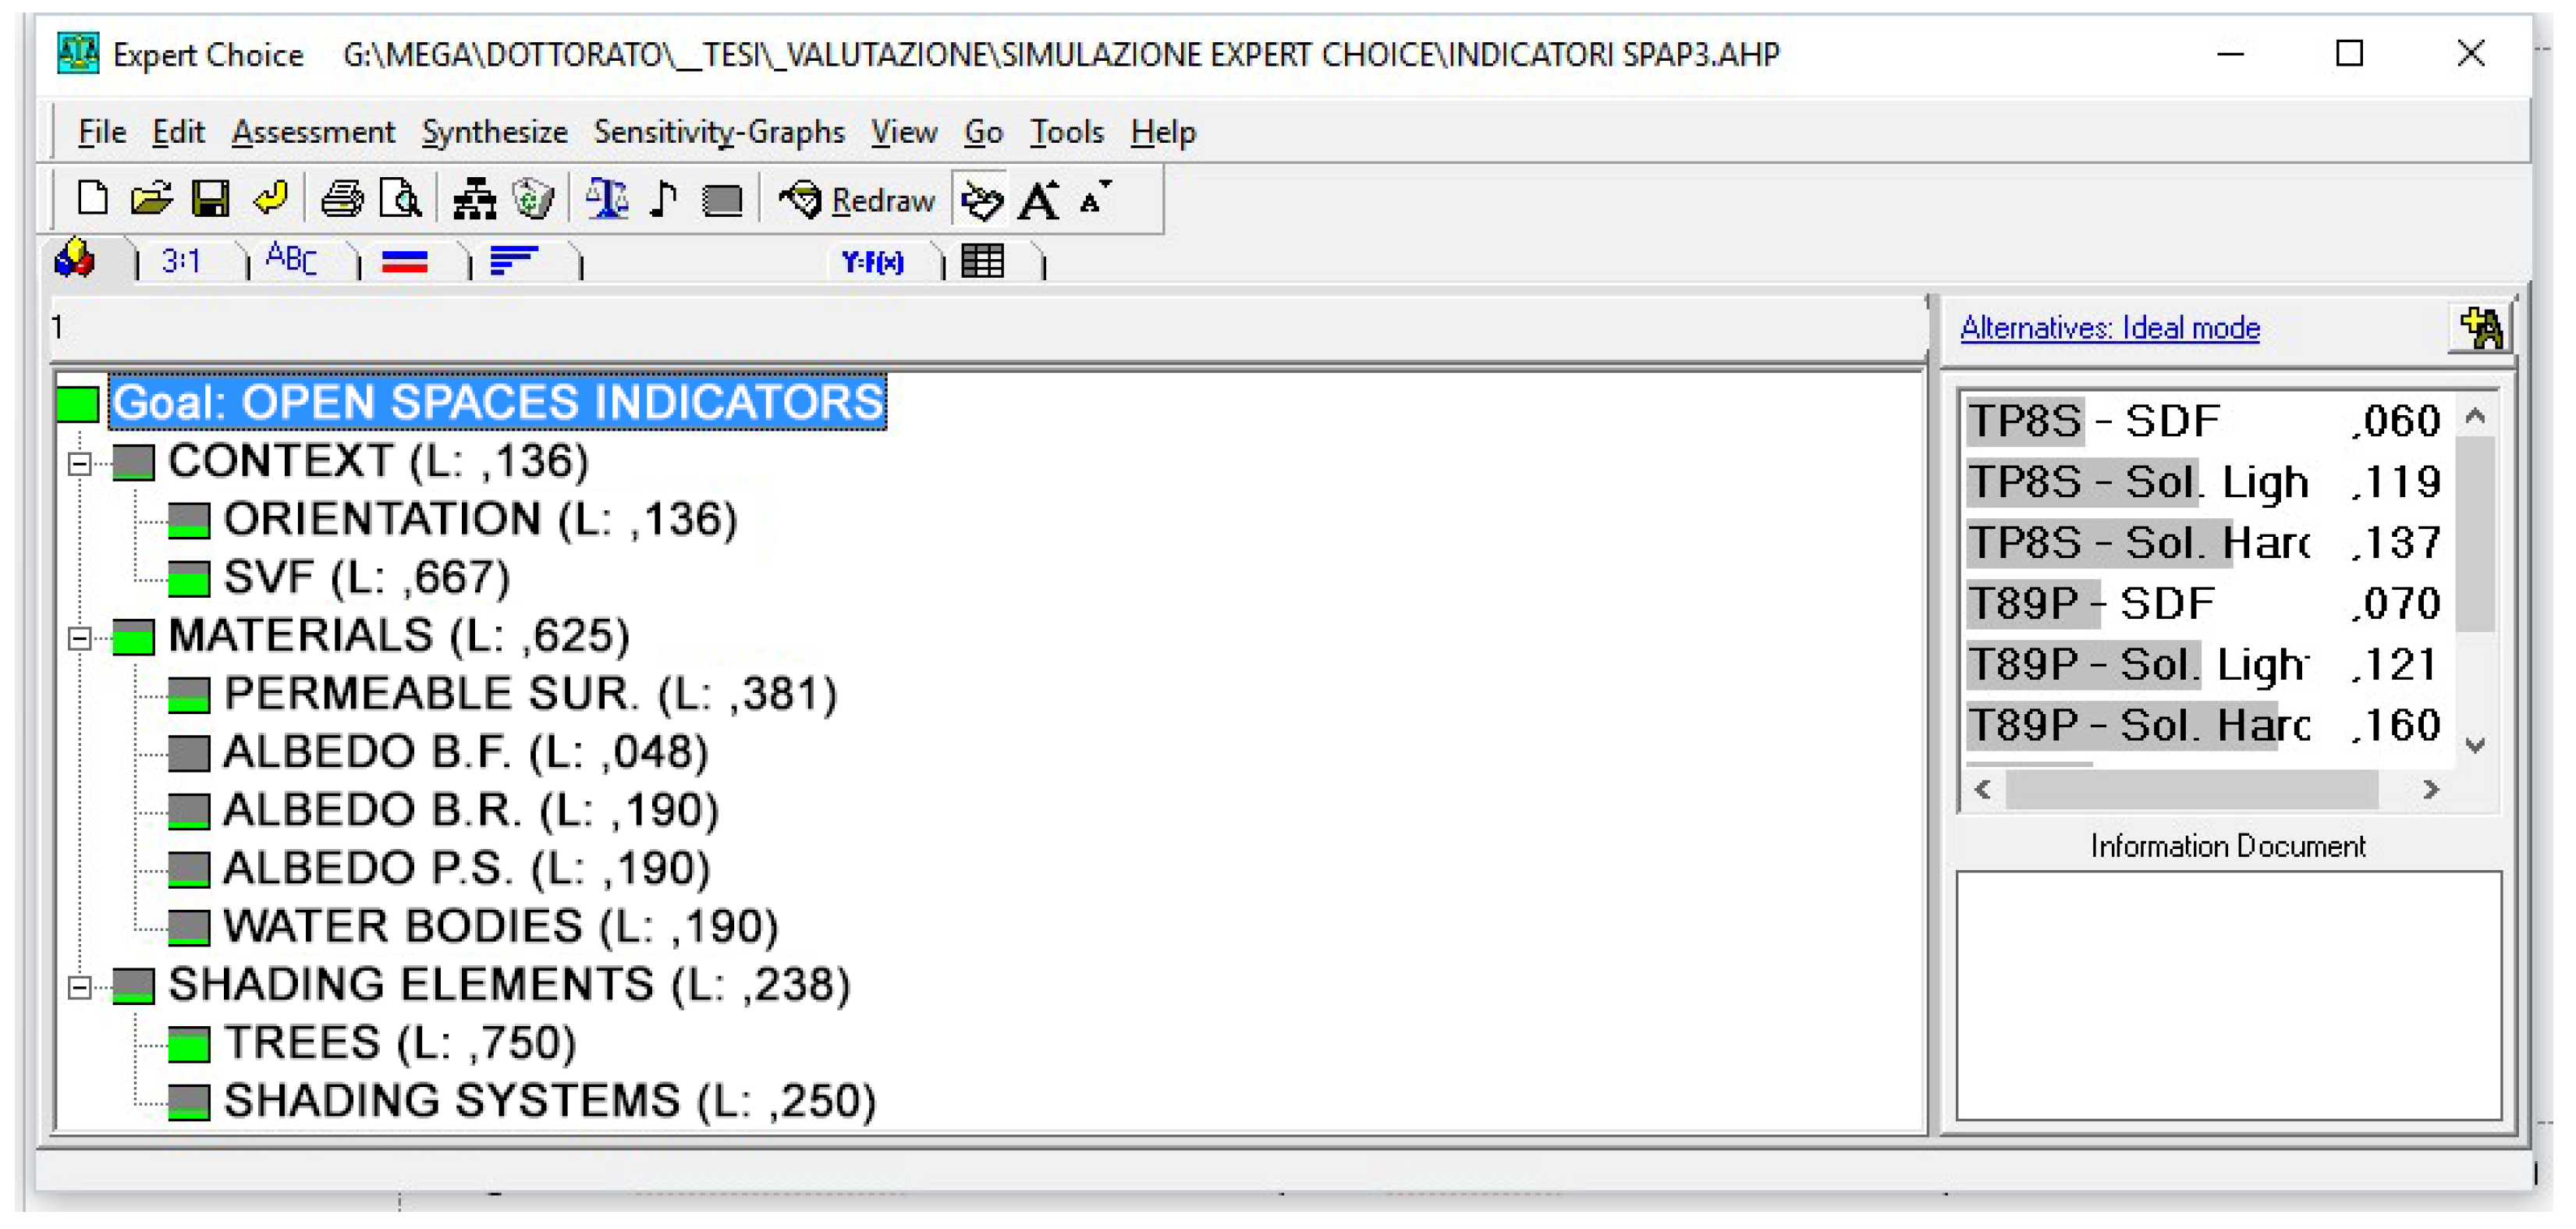Open print preview magnifier page icon

[x=401, y=199]
